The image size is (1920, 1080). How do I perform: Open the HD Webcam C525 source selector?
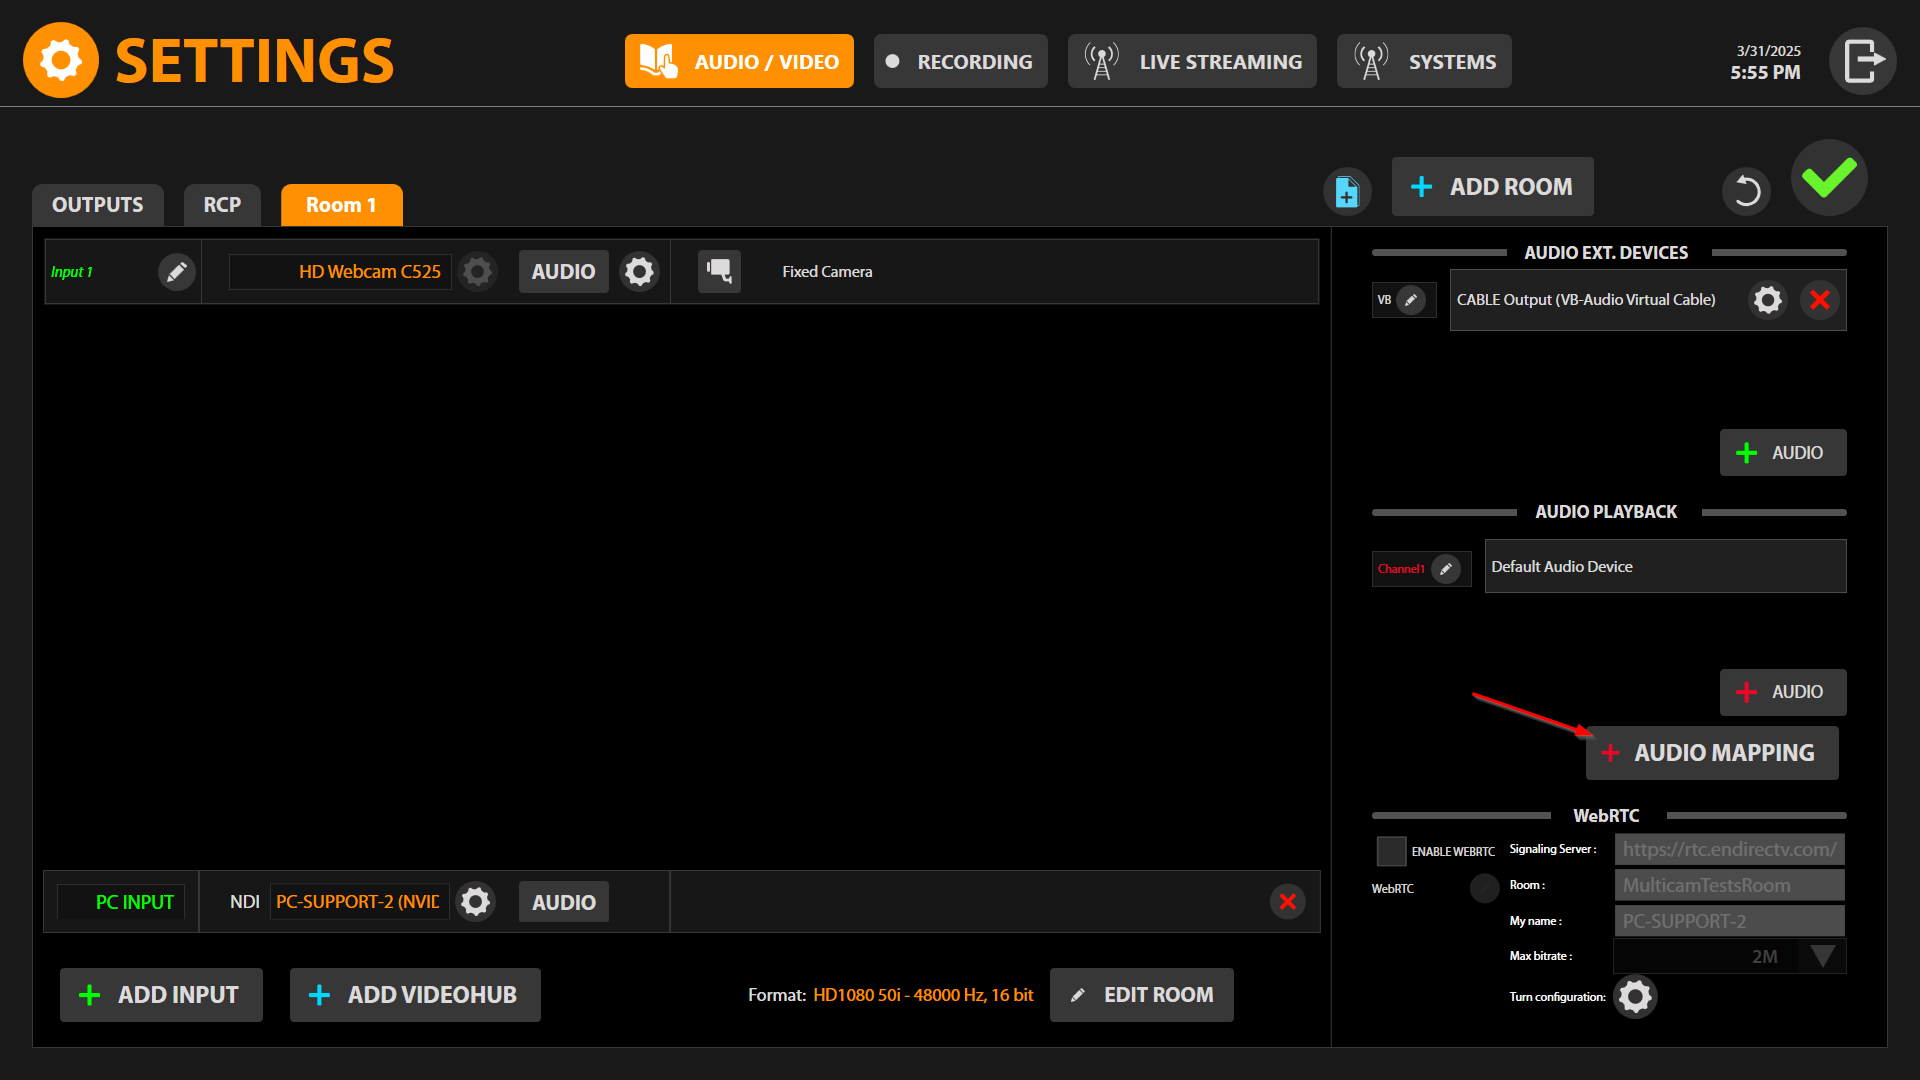(341, 272)
